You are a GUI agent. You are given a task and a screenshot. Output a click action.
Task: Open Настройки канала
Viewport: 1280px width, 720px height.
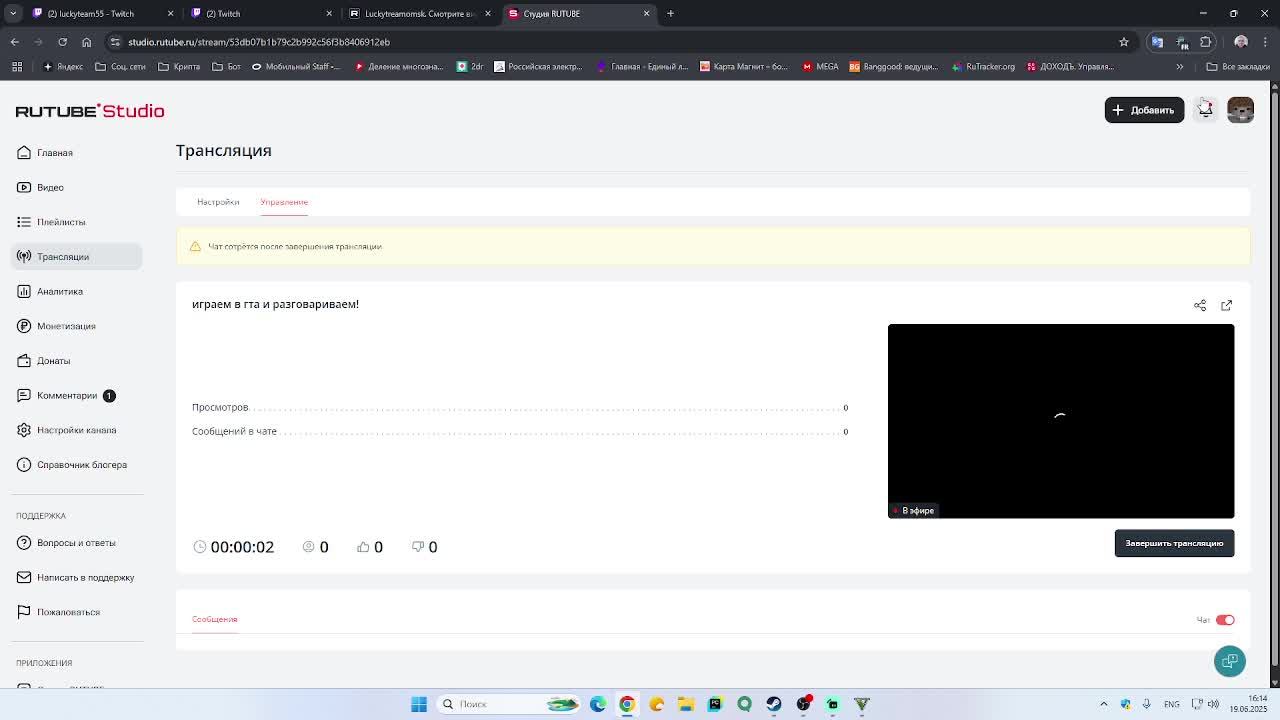[x=76, y=430]
